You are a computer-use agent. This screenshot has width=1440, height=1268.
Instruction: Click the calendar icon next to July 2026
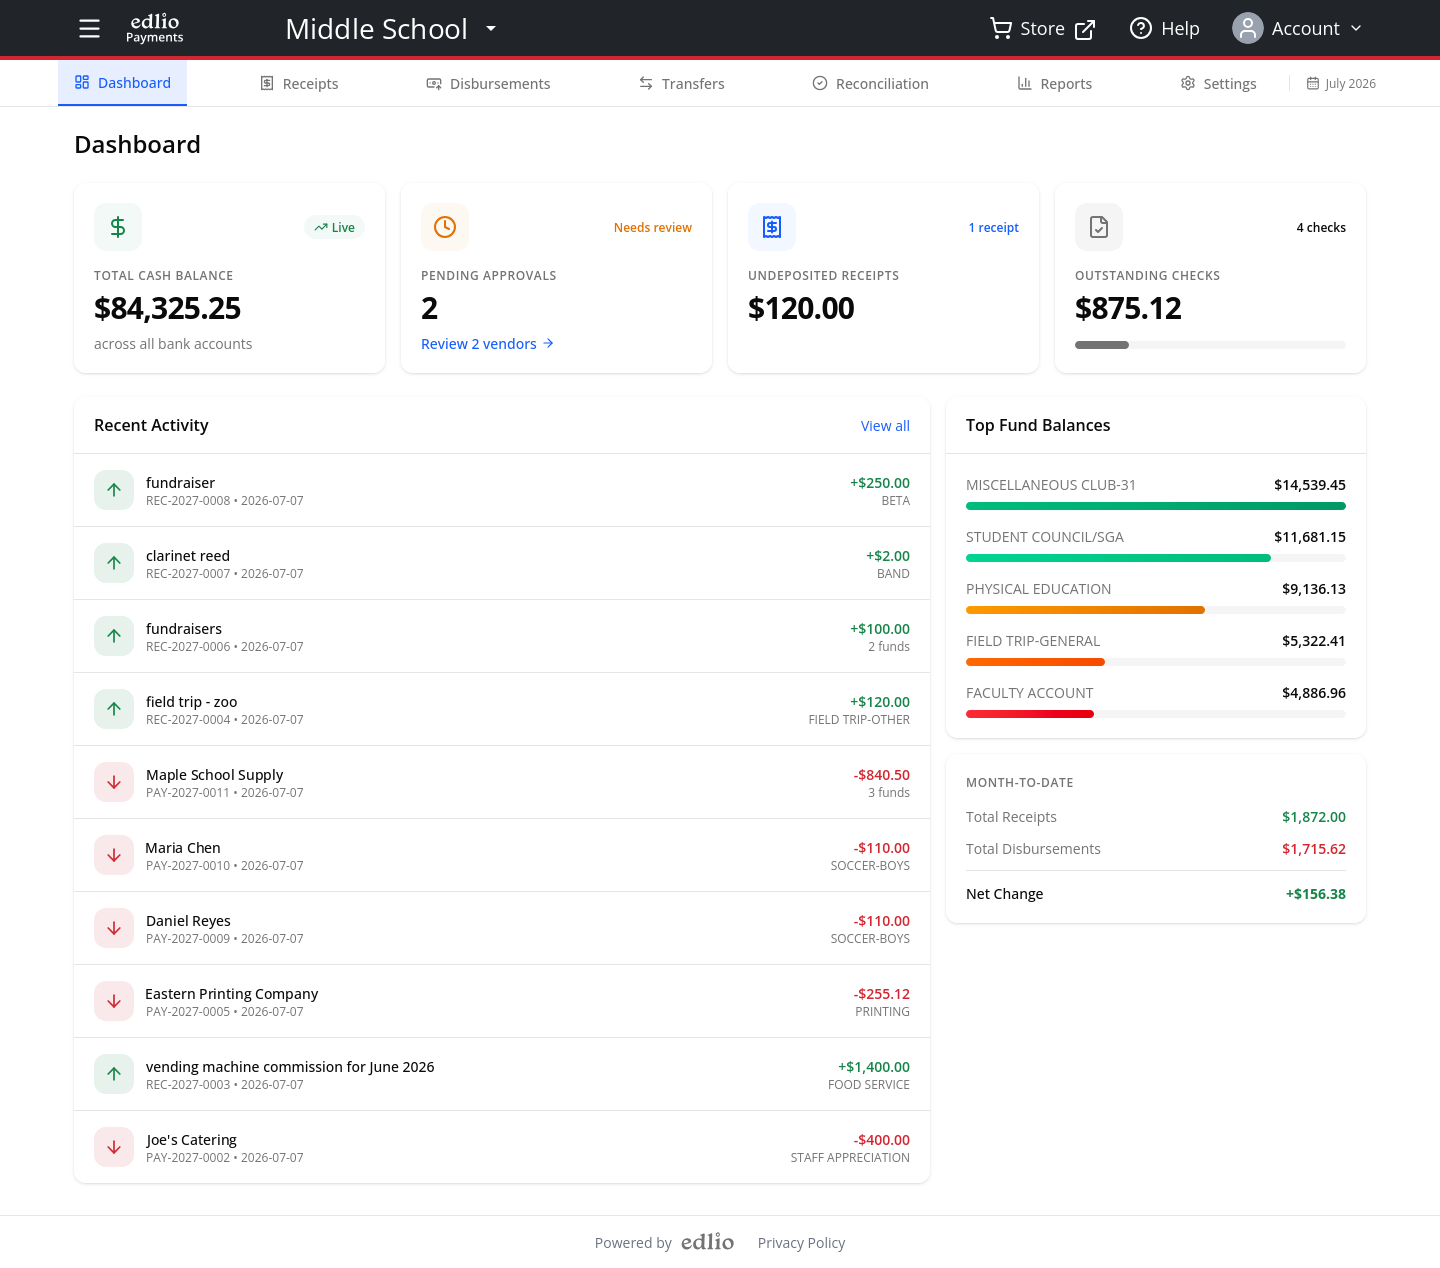pyautogui.click(x=1313, y=83)
